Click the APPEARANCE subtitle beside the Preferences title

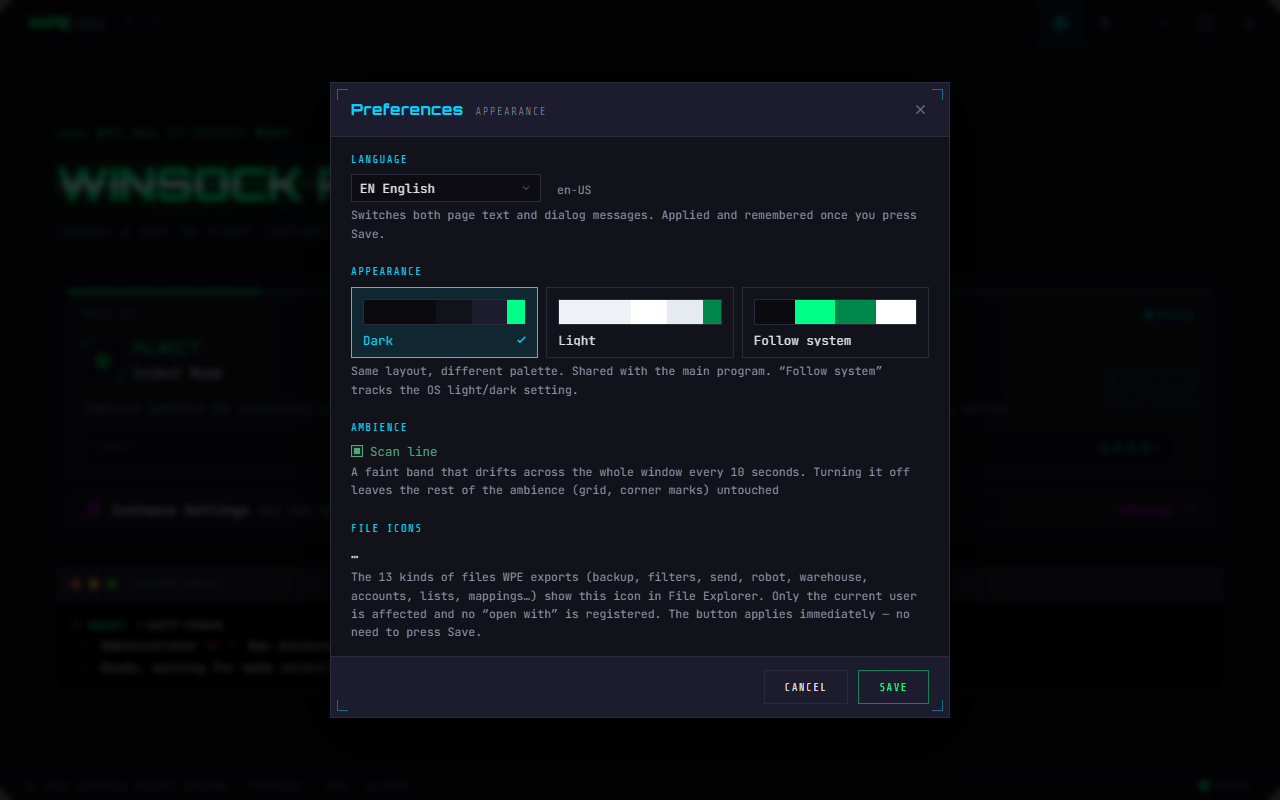point(511,112)
